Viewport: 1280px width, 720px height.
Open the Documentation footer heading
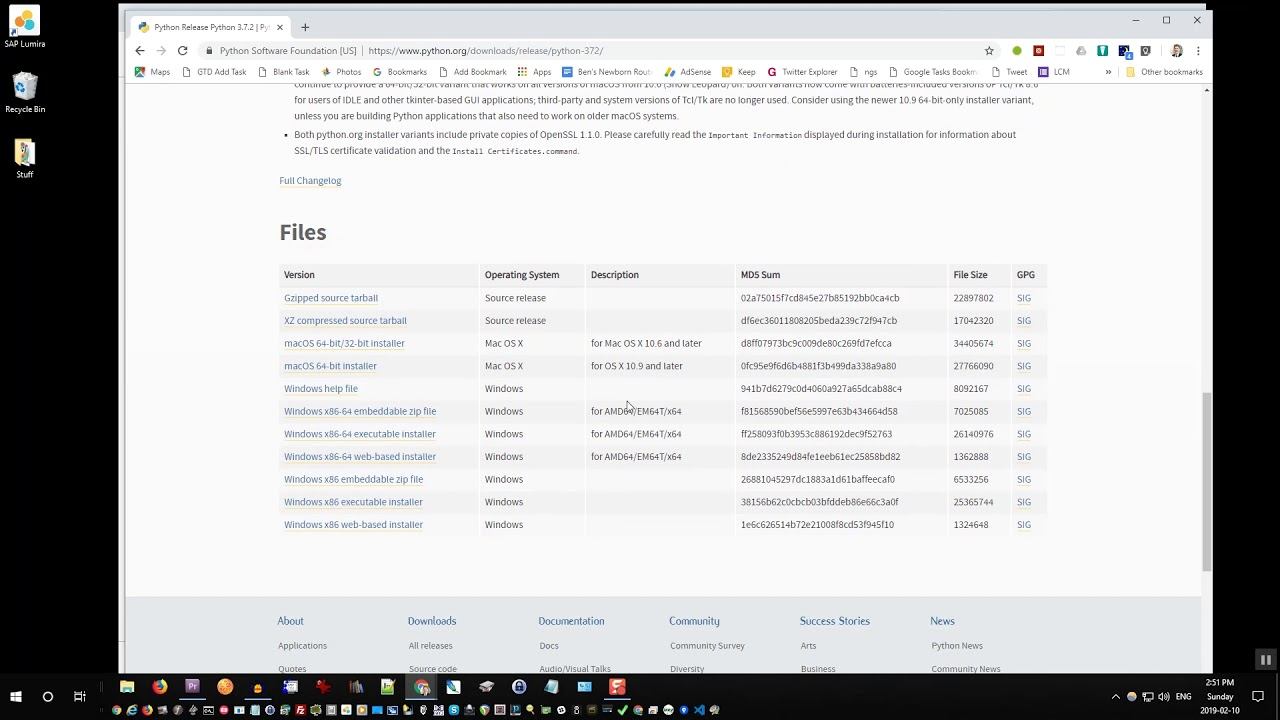571,621
